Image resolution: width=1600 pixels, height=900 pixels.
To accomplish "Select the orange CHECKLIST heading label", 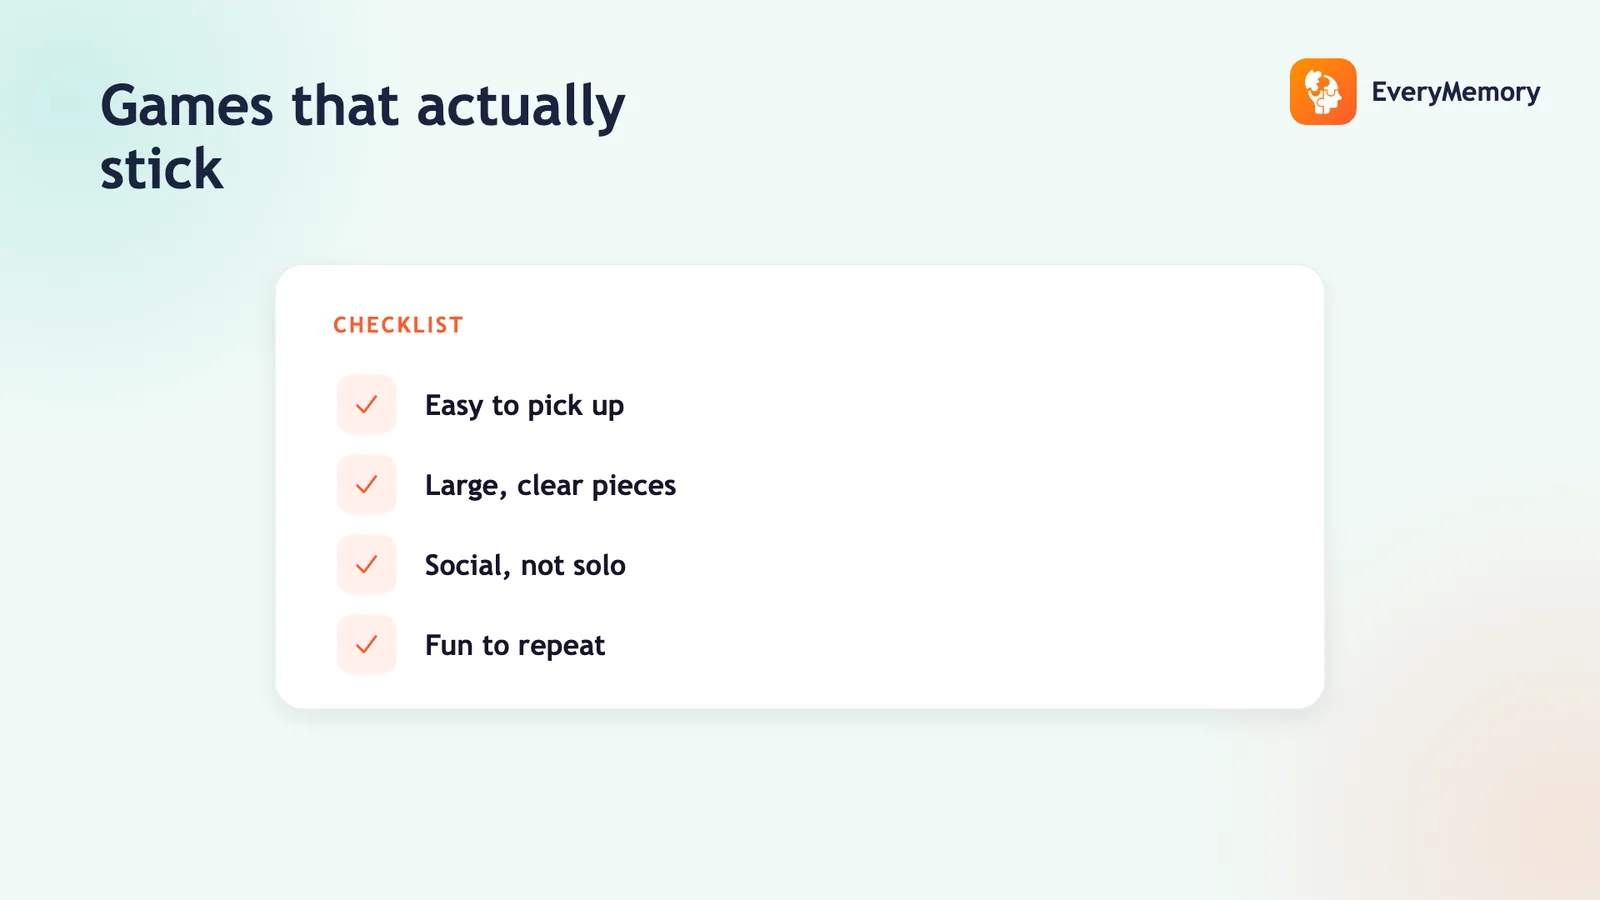I will (x=398, y=325).
